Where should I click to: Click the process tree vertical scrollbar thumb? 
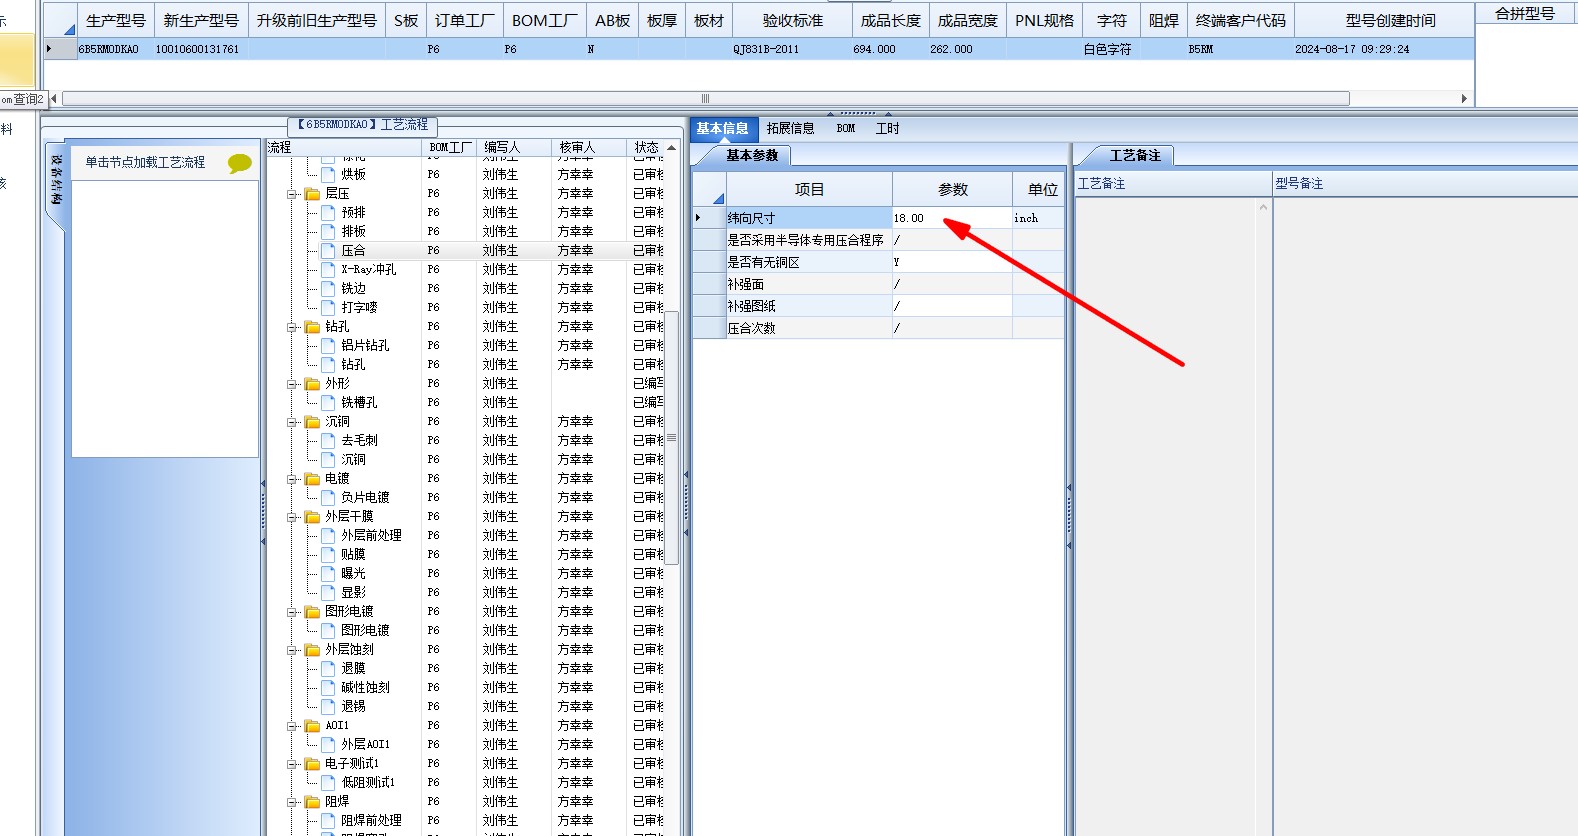(x=672, y=438)
